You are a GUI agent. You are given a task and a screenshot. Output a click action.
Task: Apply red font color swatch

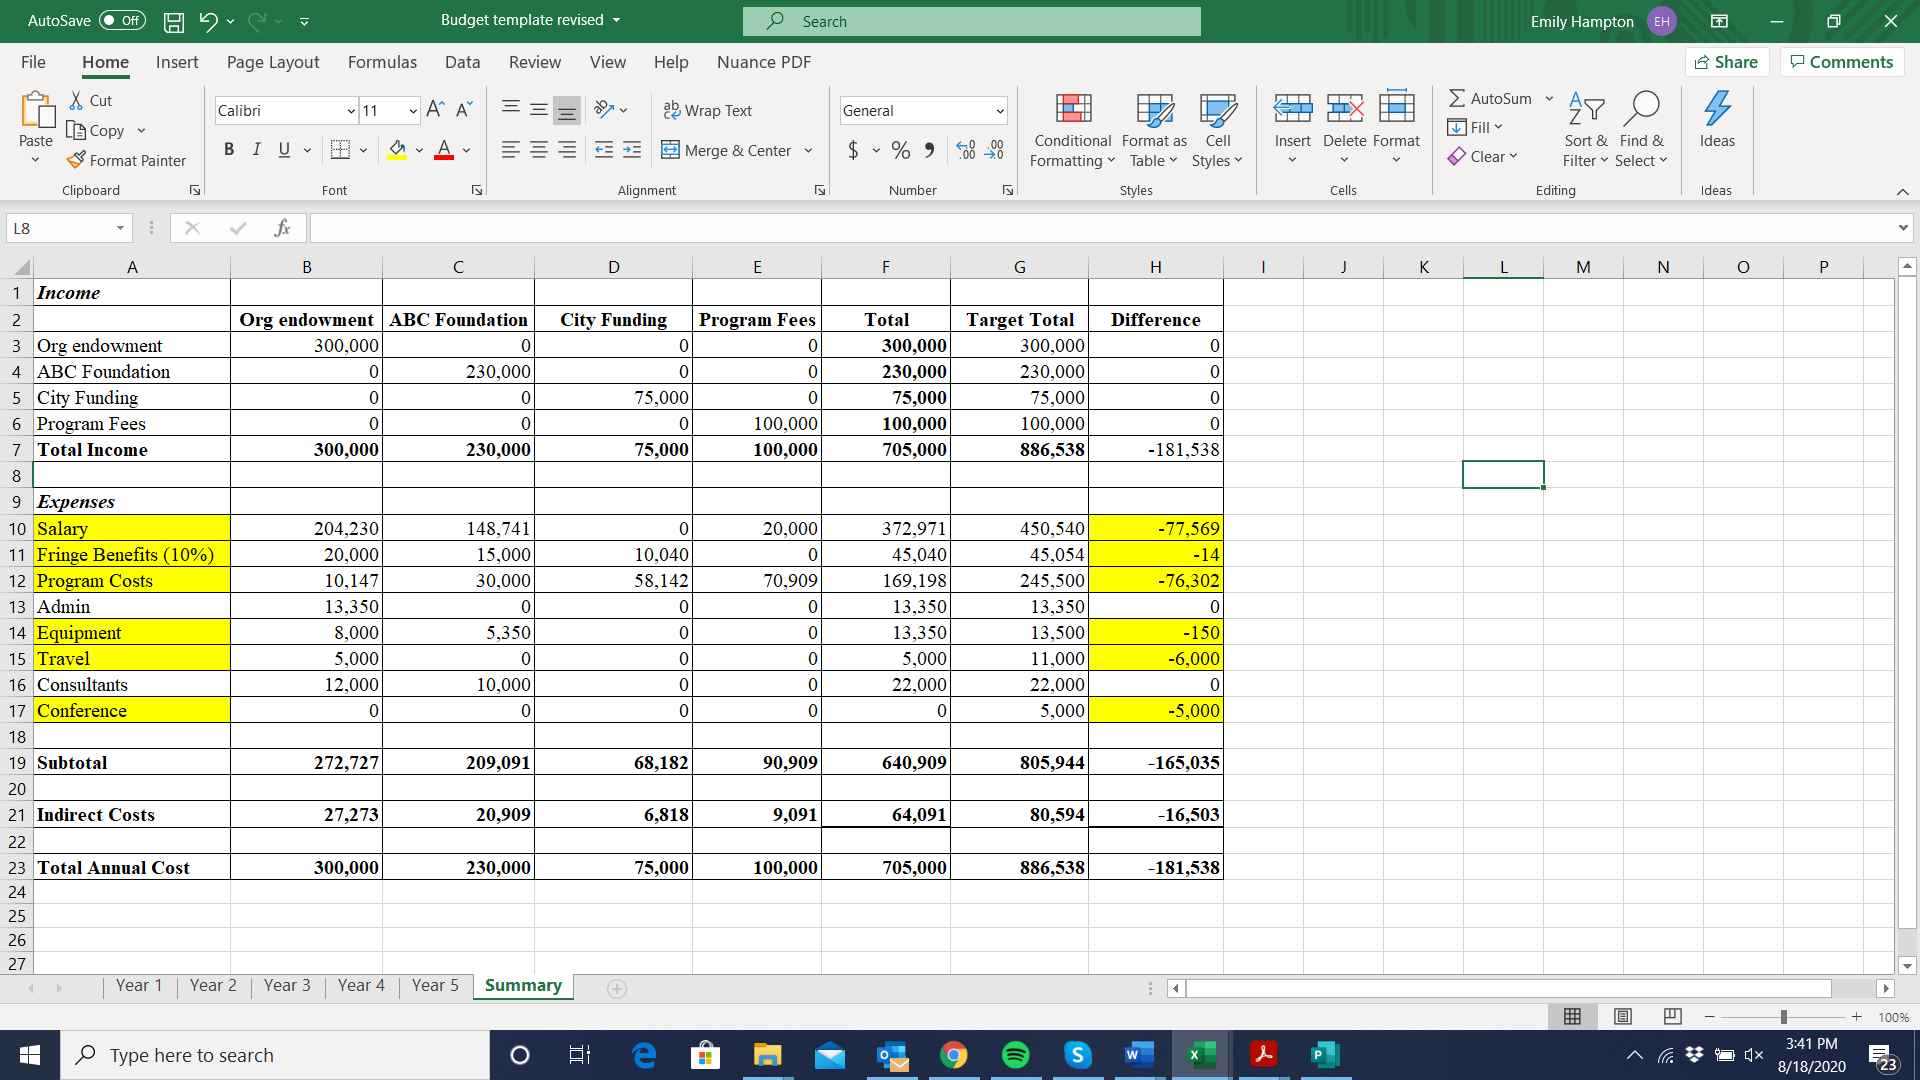pos(444,150)
